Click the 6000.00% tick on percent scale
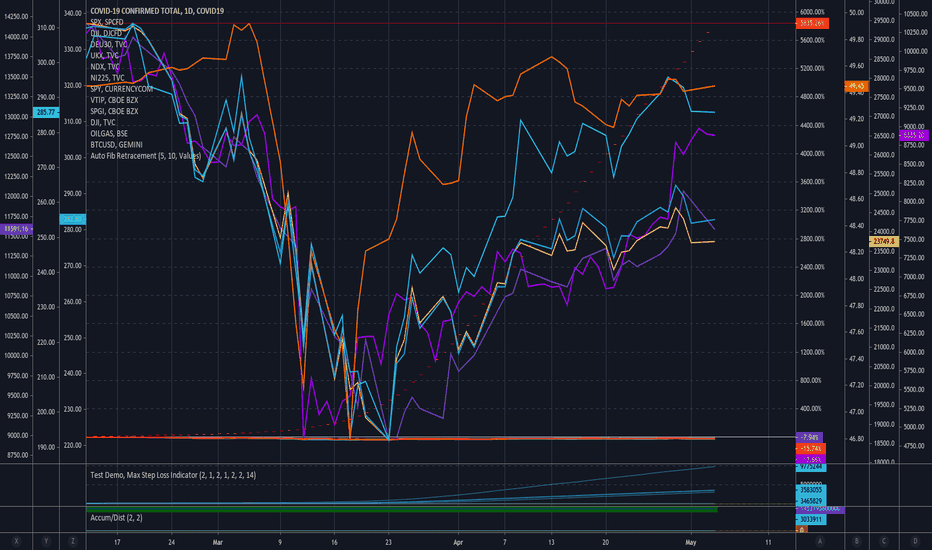This screenshot has width=932, height=550. tap(812, 12)
